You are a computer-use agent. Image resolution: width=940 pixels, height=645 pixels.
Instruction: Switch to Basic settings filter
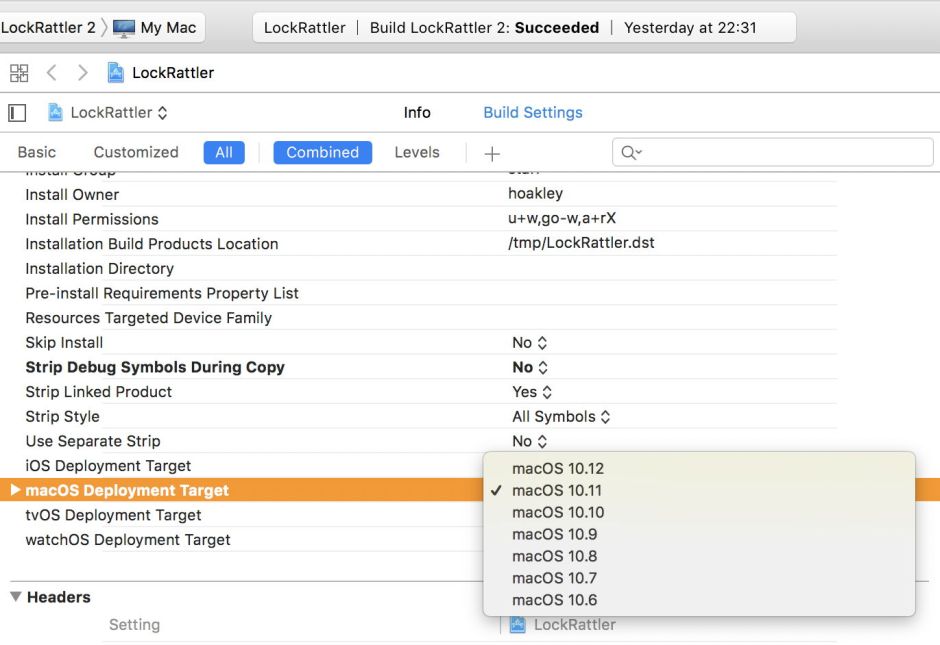37,153
